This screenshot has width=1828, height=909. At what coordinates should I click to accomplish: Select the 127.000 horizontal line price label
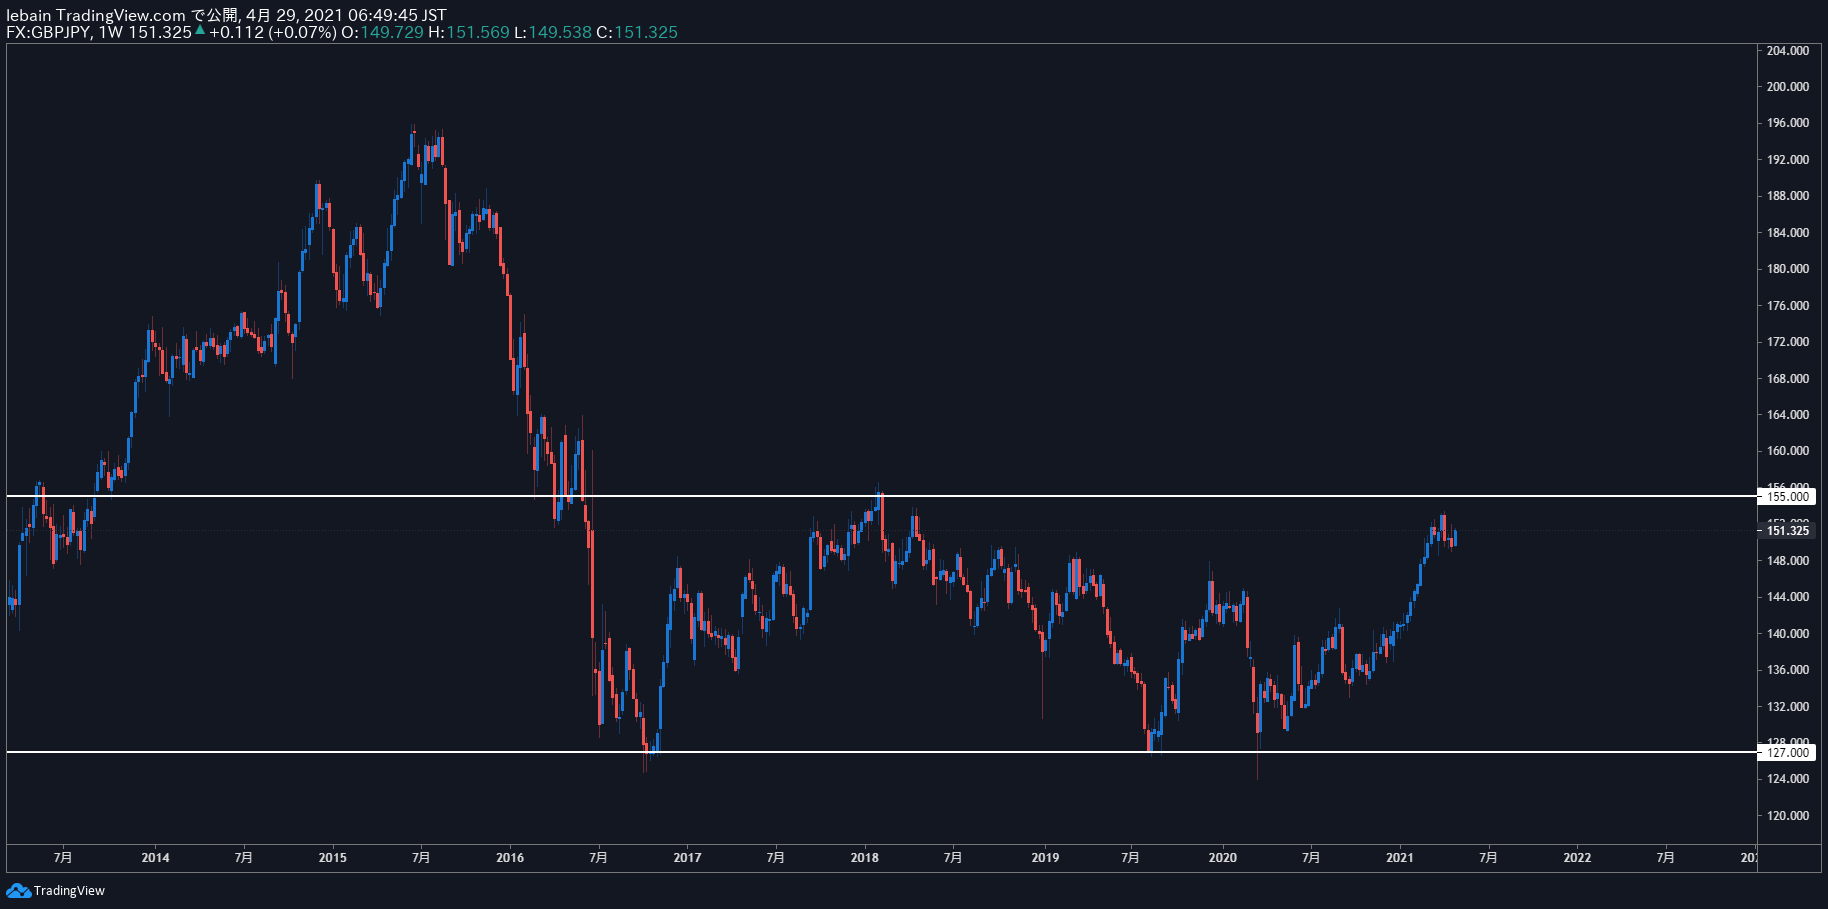point(1787,752)
